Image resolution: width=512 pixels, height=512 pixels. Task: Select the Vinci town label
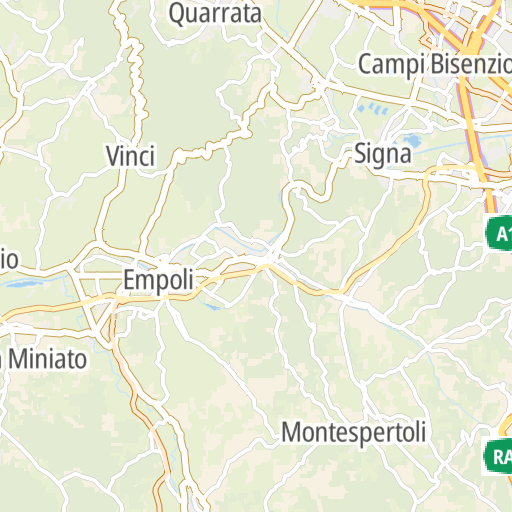pyautogui.click(x=130, y=156)
